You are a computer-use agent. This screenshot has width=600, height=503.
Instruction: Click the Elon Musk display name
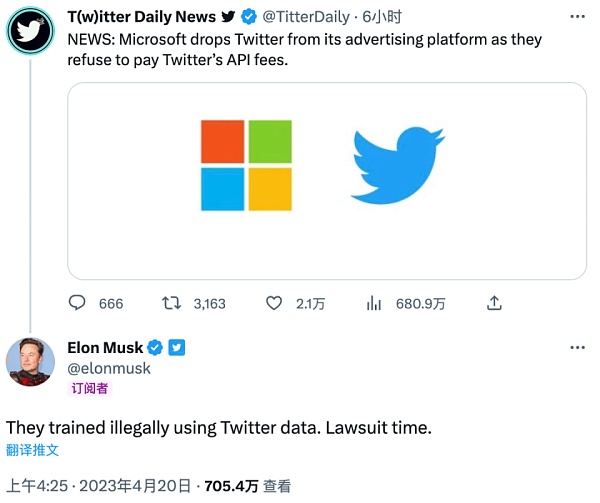[x=105, y=348]
